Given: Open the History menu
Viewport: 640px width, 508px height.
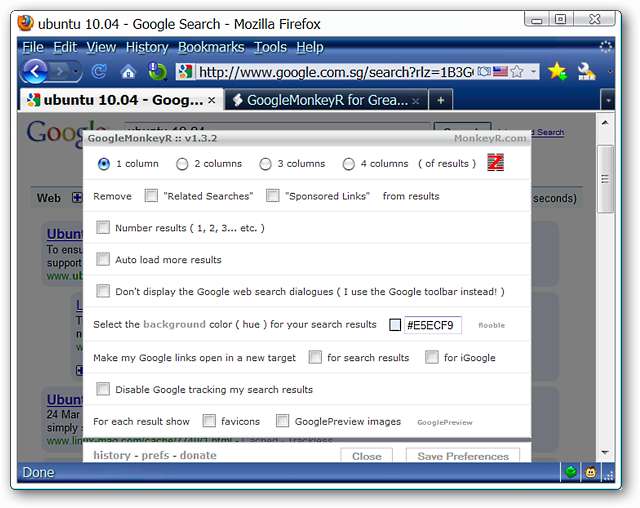Looking at the screenshot, I should coord(147,47).
